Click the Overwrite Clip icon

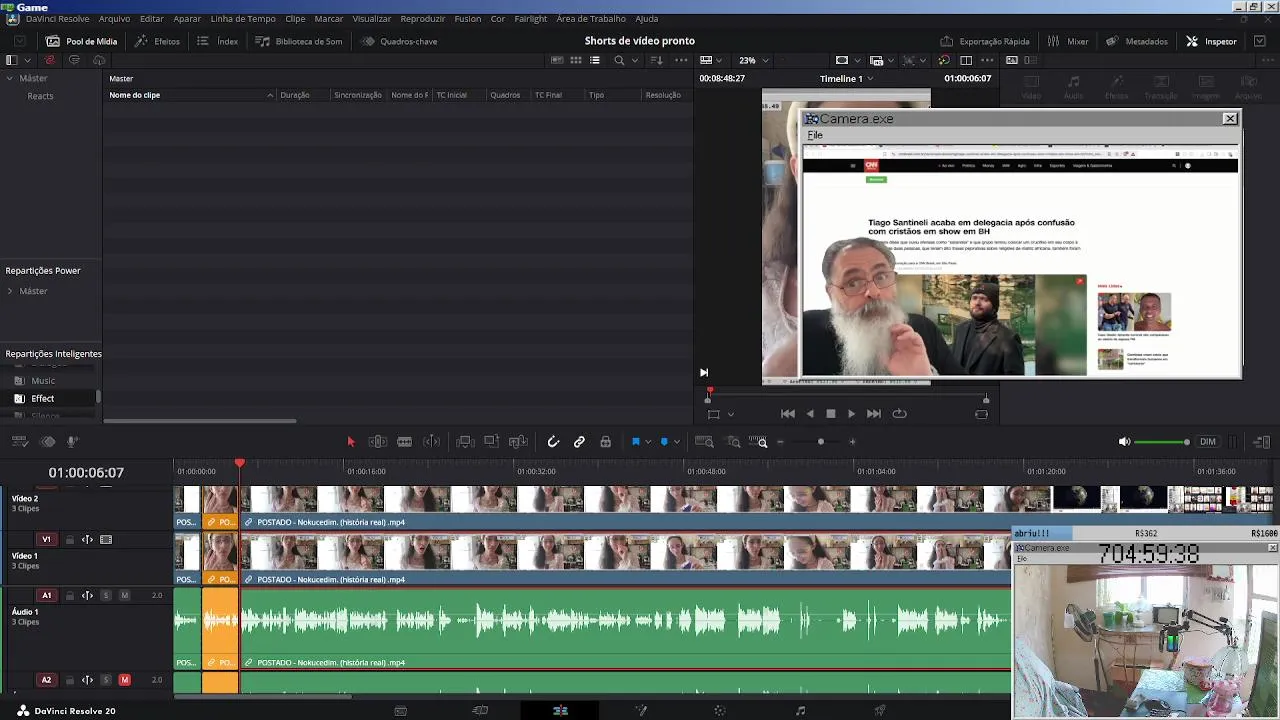coord(491,441)
